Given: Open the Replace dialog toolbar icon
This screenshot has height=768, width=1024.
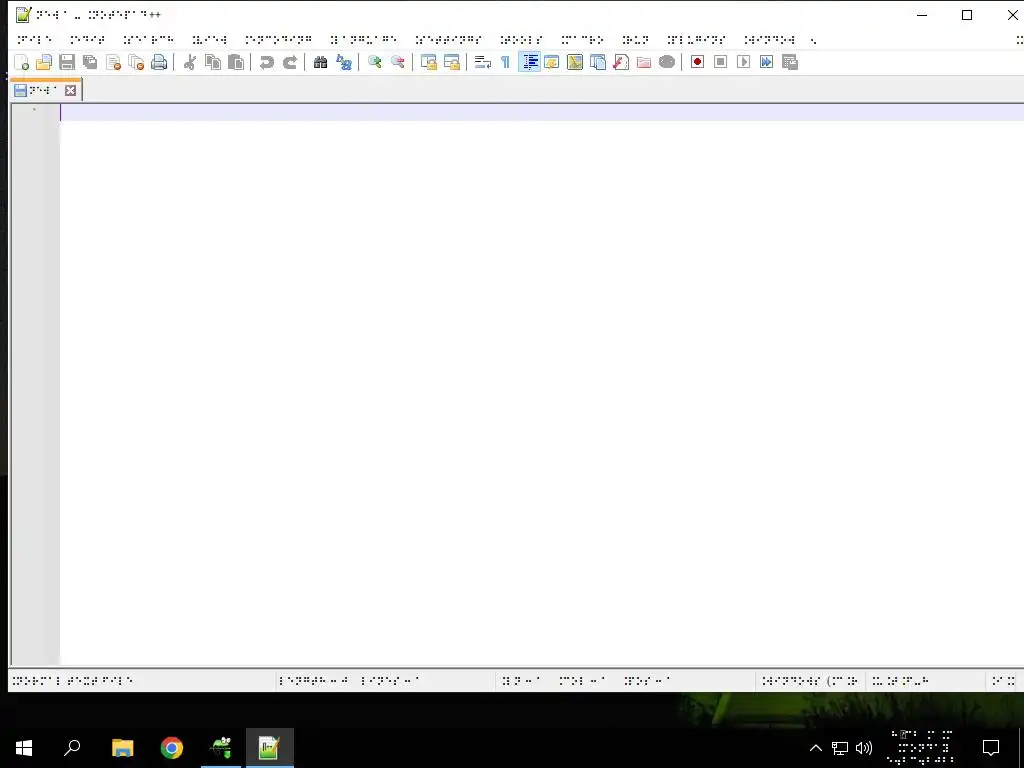Looking at the screenshot, I should coord(344,62).
